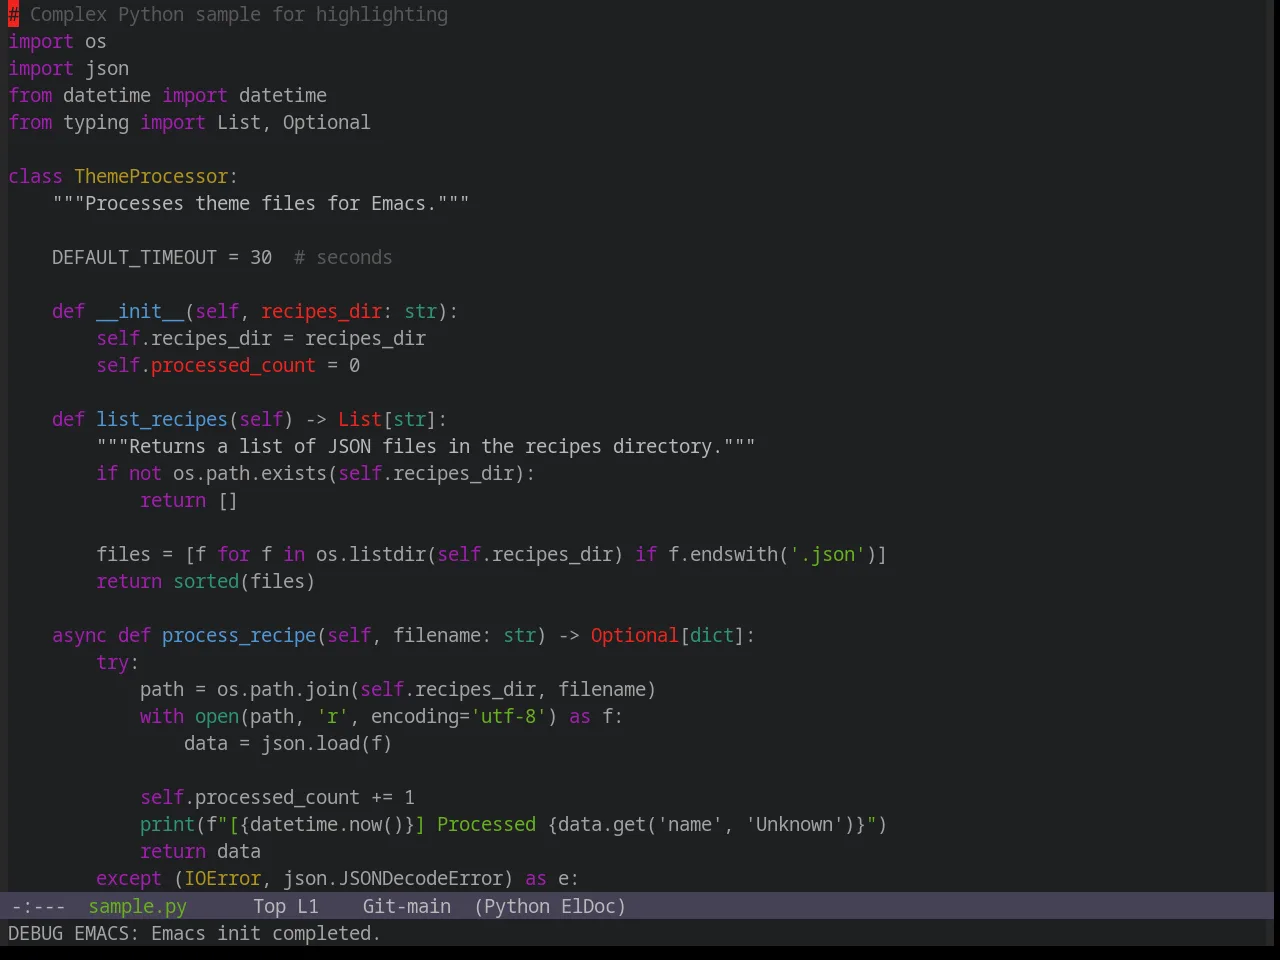Image resolution: width=1280 pixels, height=960 pixels.
Task: Click the echo area message 'Emacs init completed.'
Action: 266,933
